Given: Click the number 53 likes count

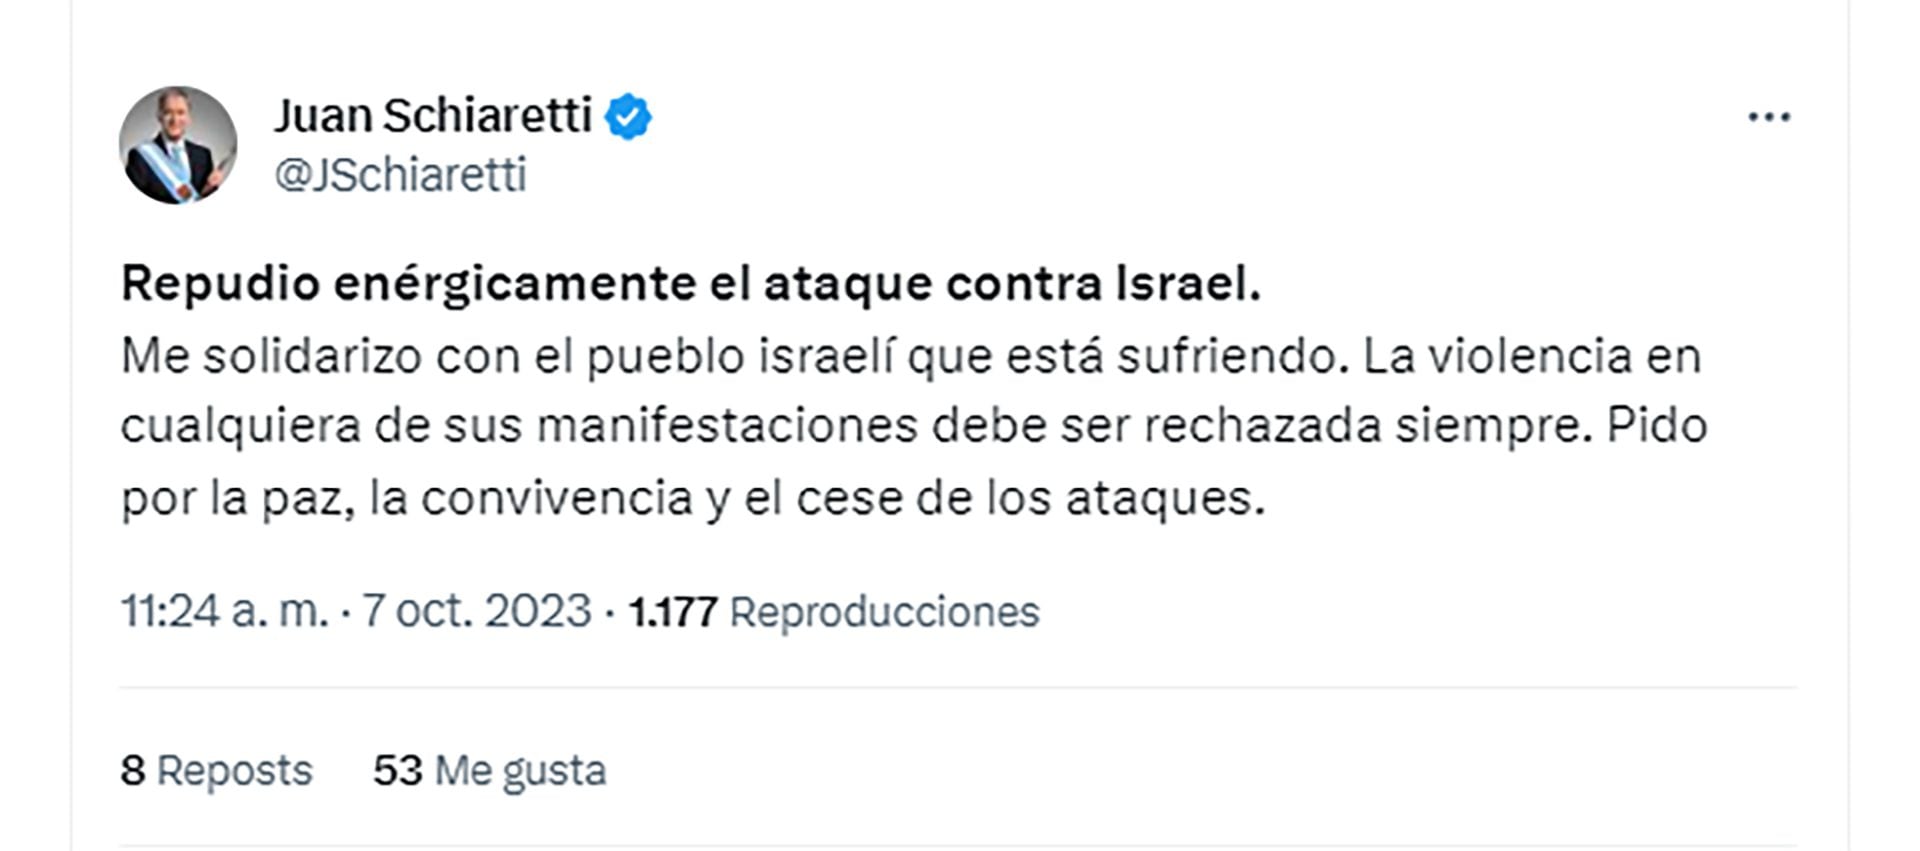Looking at the screenshot, I should tap(397, 771).
